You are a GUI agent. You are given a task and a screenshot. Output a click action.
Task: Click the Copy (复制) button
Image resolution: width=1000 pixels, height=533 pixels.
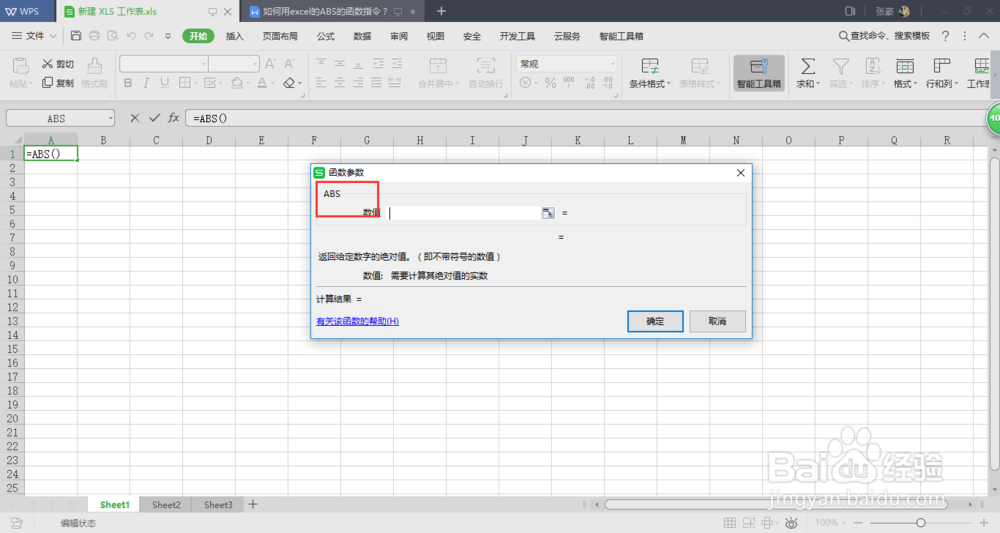pos(57,83)
